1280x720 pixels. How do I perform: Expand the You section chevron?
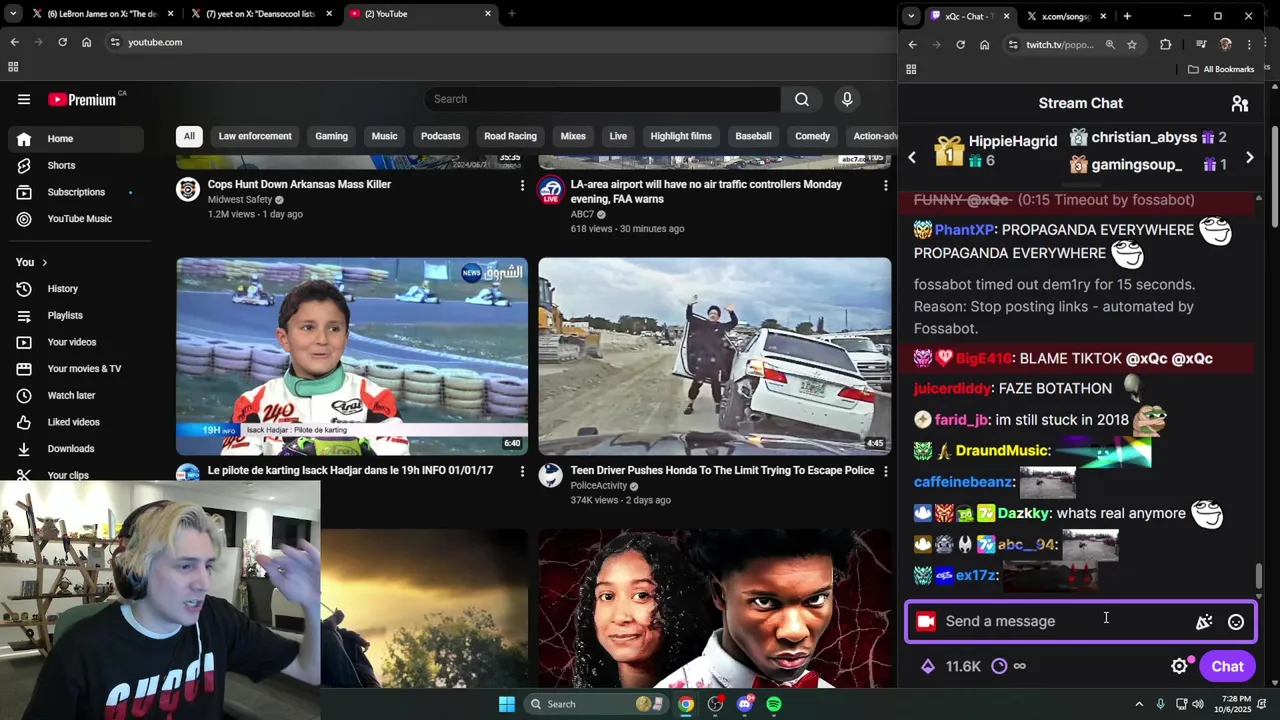44,263
